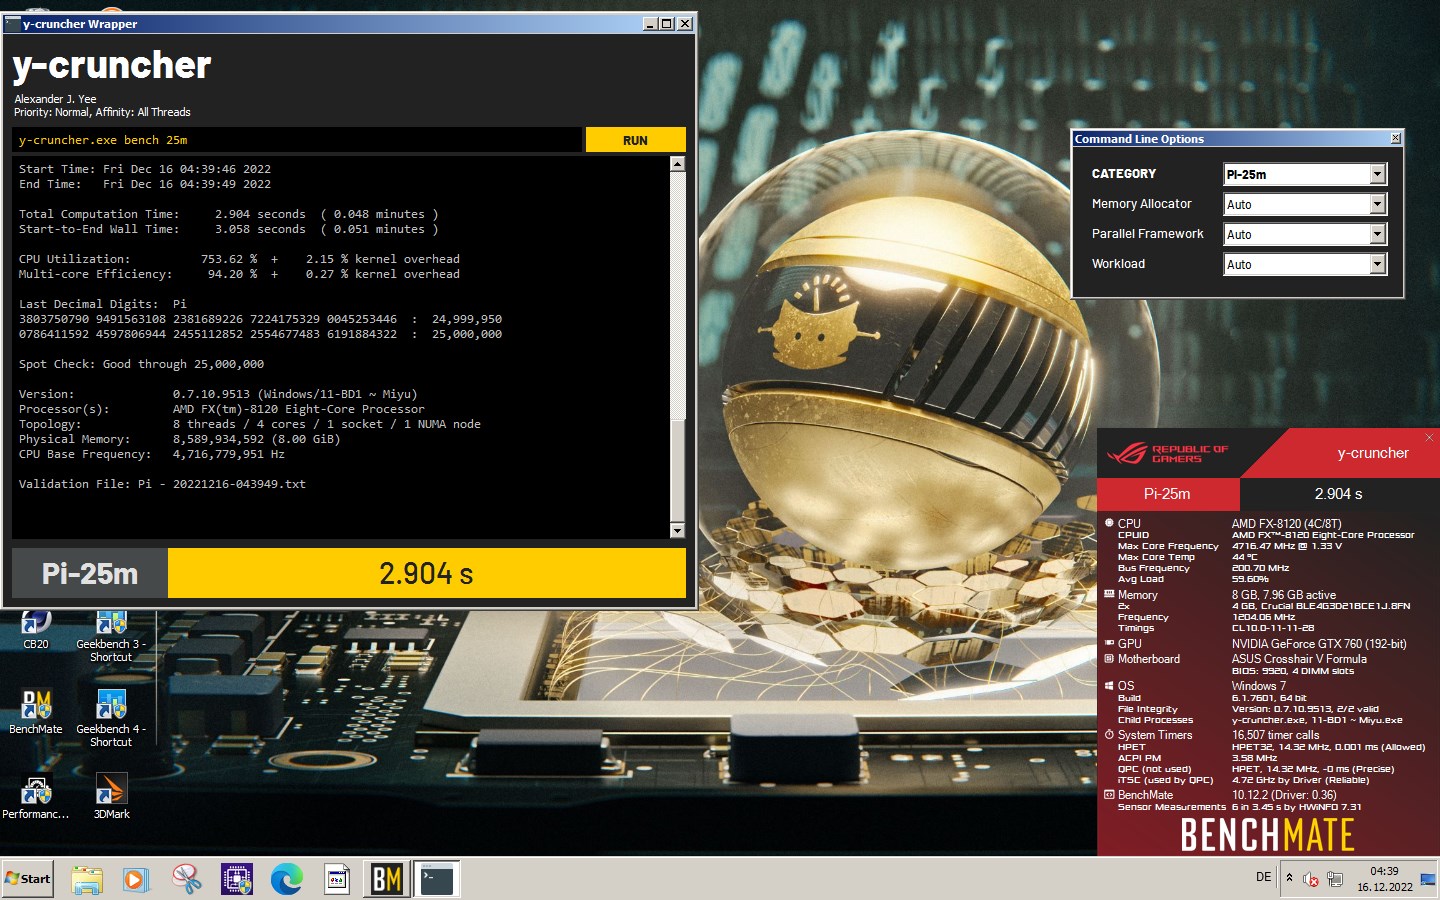This screenshot has height=900, width=1440.
Task: Click the Alexander J. Yee author text
Action: coord(55,99)
